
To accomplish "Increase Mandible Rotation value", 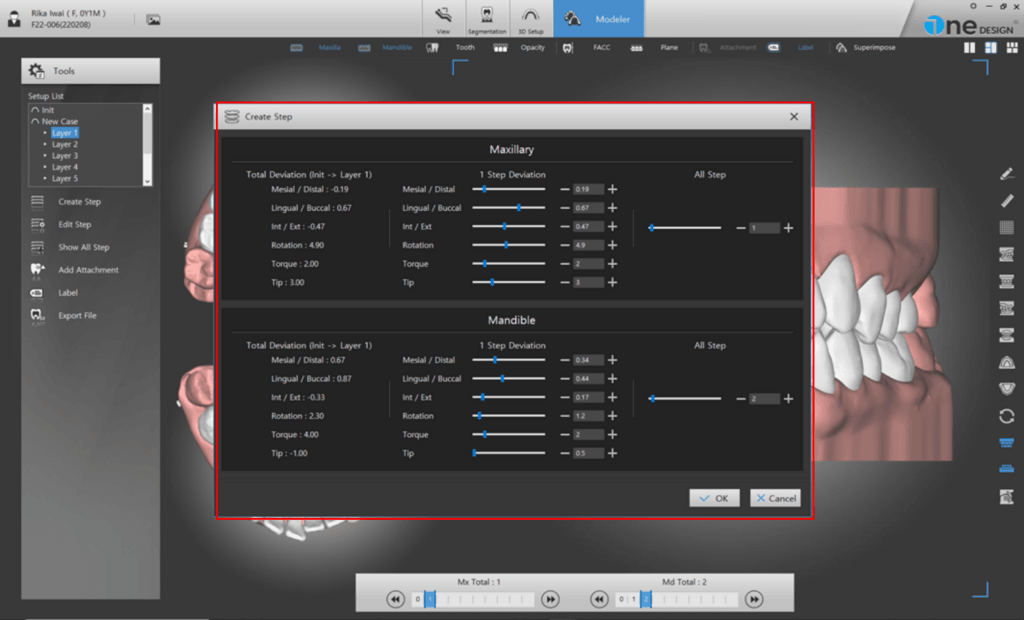I will (613, 416).
